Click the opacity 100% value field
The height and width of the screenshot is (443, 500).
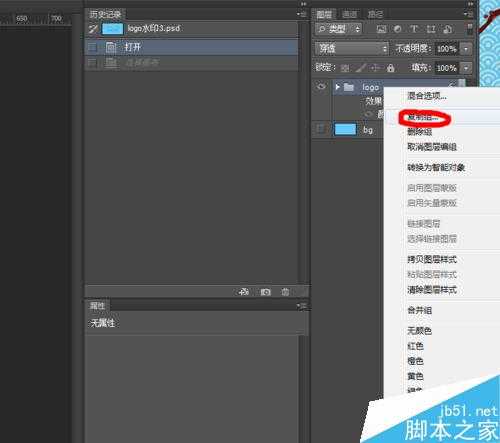[447, 49]
